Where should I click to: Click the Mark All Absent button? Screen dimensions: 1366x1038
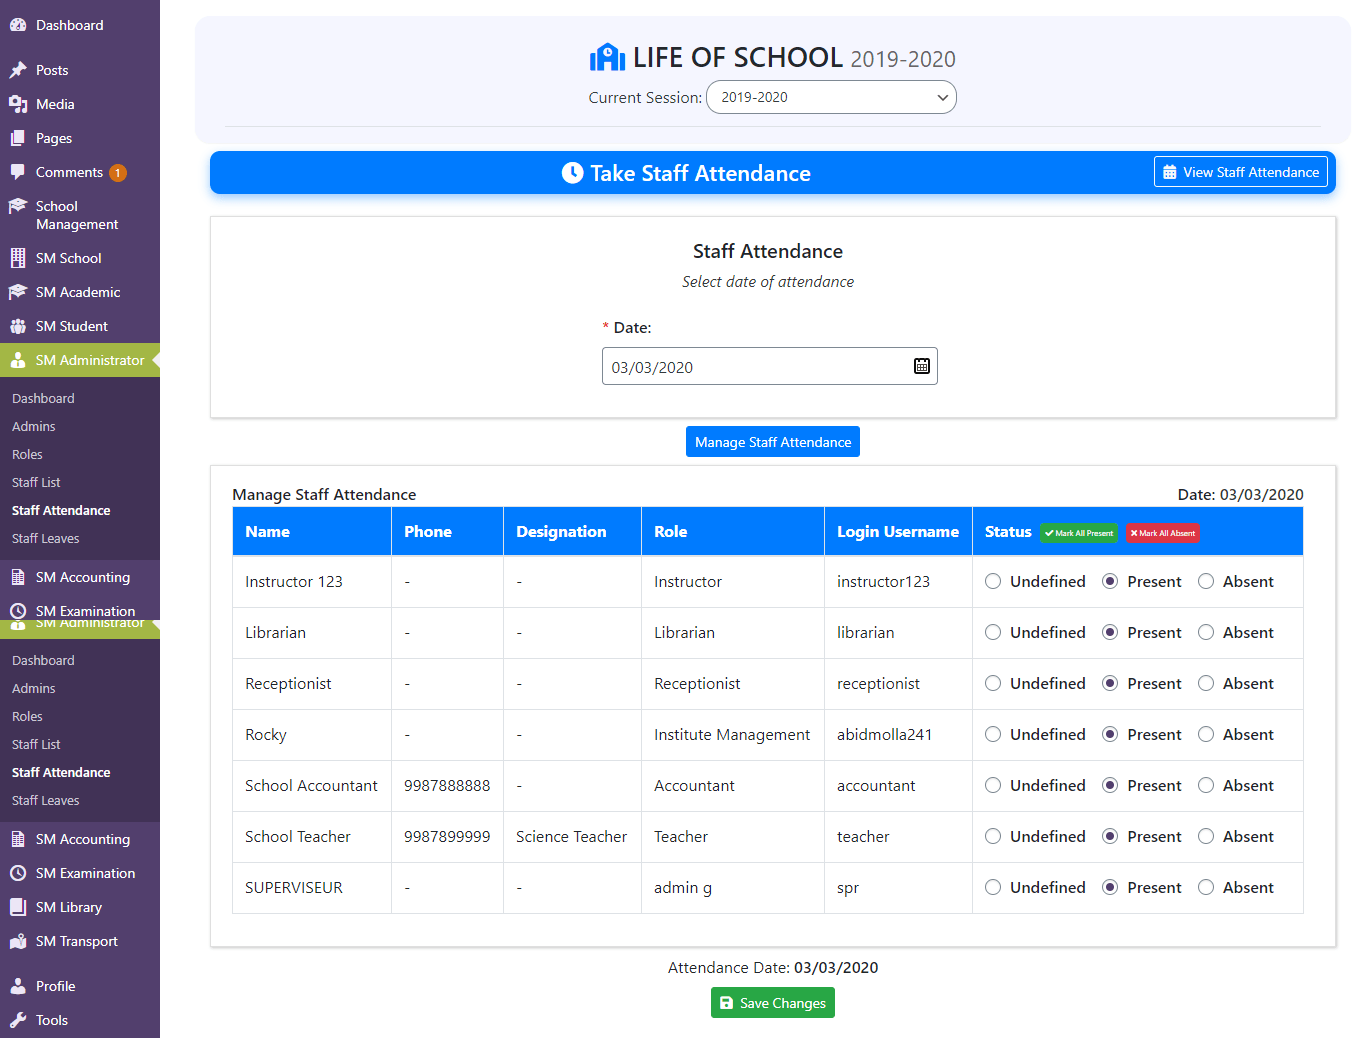click(1163, 533)
